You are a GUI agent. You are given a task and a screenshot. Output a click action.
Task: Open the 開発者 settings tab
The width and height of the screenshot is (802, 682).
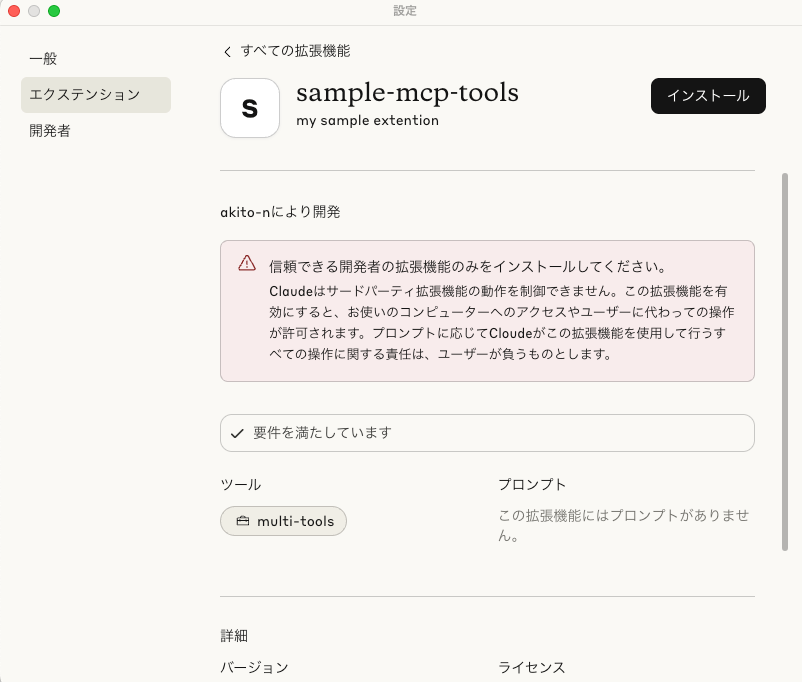[50, 130]
